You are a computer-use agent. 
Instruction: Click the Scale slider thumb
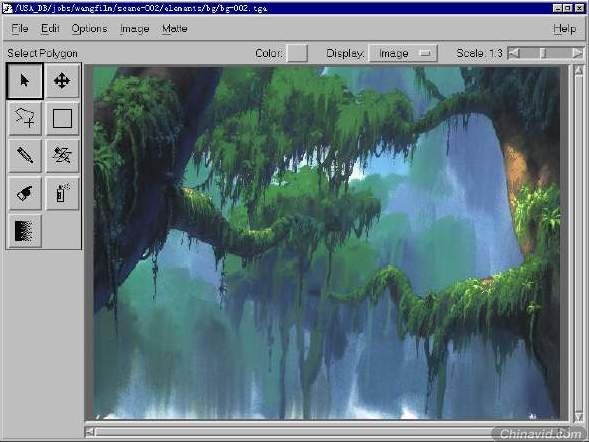pyautogui.click(x=542, y=53)
